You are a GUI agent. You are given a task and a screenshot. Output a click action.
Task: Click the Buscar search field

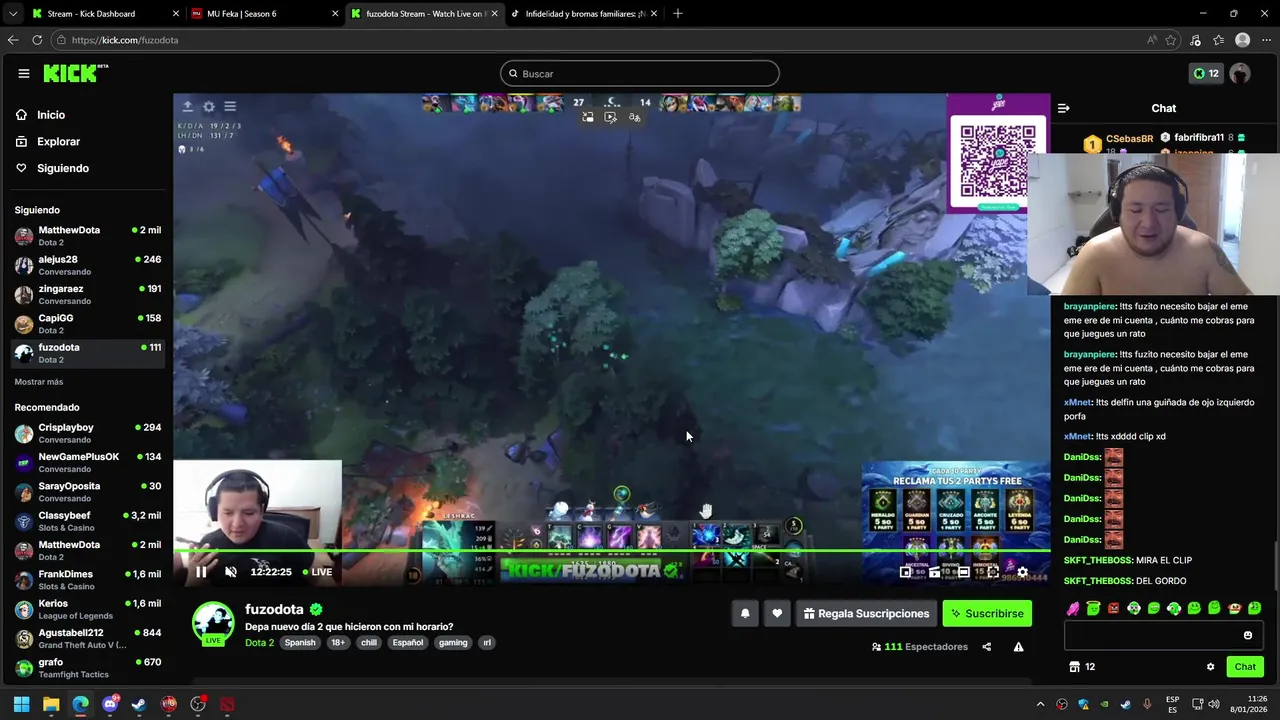click(640, 74)
